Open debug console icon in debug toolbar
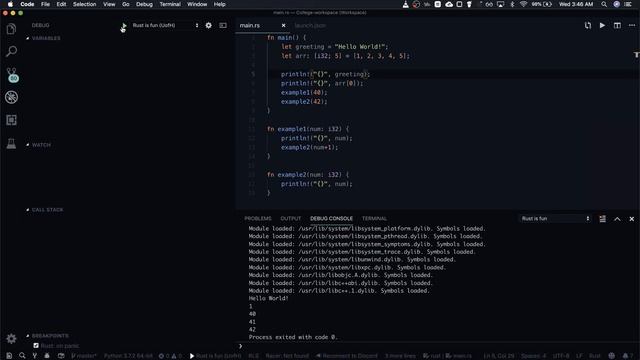The width and height of the screenshot is (640, 360). tap(223, 25)
